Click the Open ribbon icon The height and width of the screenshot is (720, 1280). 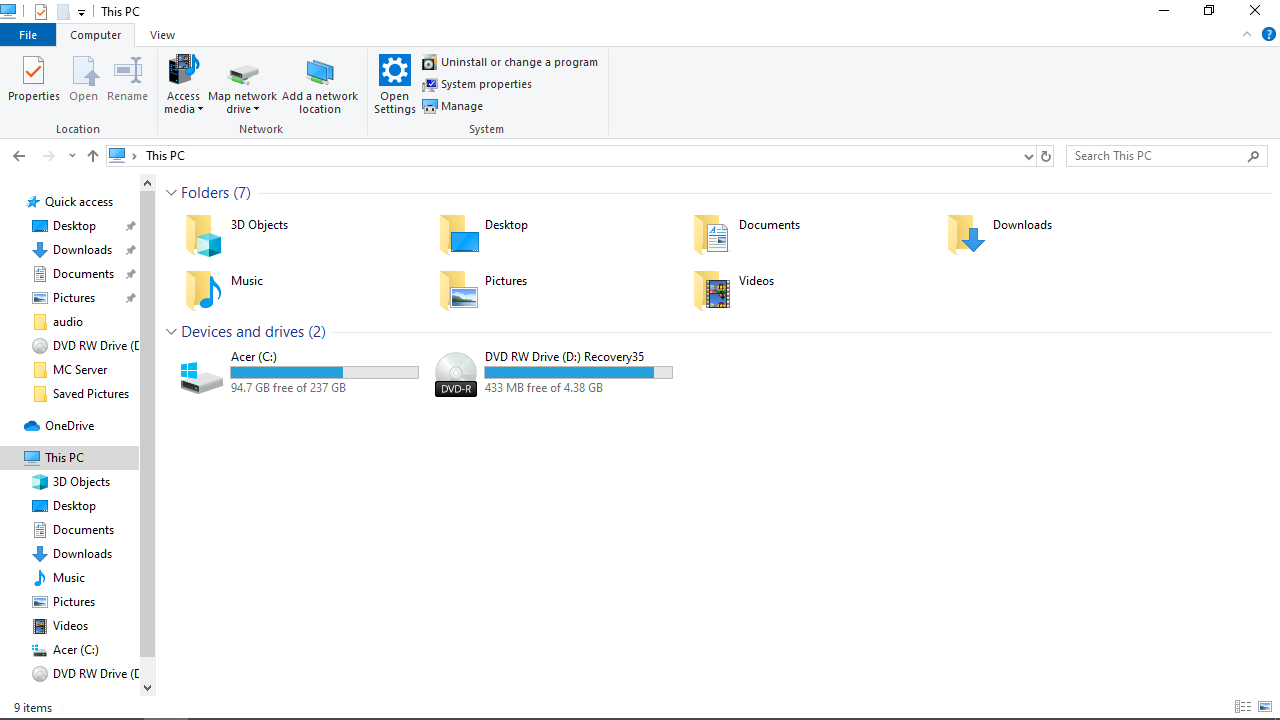[x=84, y=79]
